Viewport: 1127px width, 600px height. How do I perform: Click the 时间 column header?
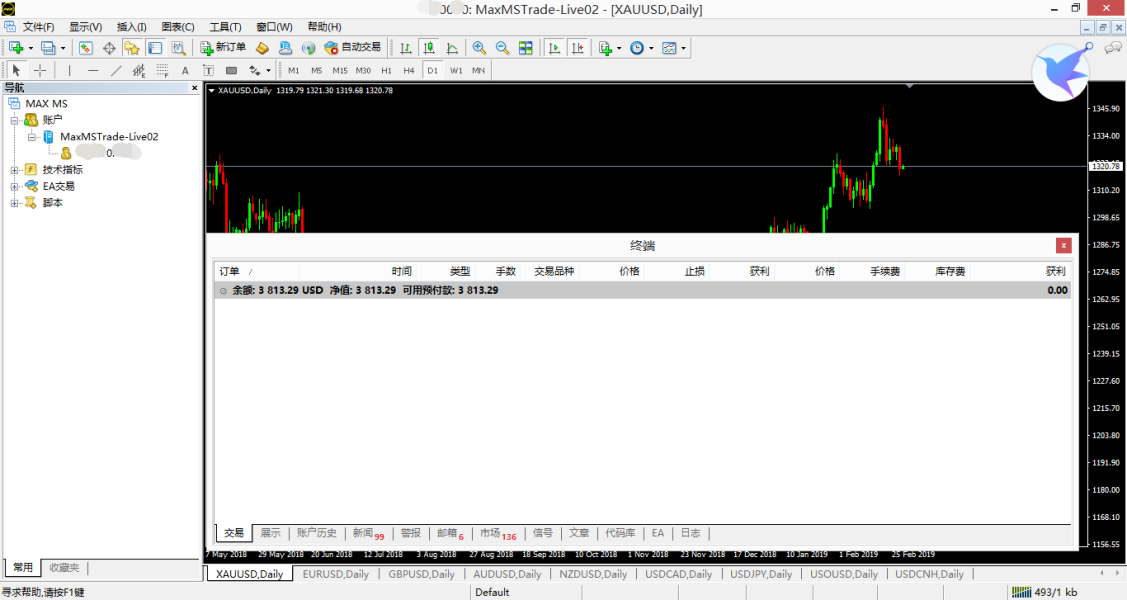(x=401, y=271)
